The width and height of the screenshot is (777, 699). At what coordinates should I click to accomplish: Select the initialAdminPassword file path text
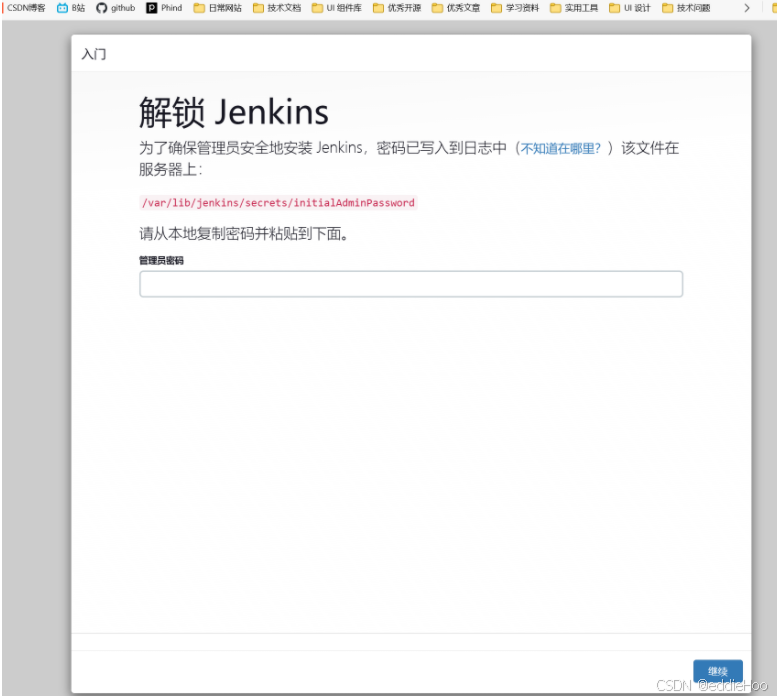(x=278, y=203)
